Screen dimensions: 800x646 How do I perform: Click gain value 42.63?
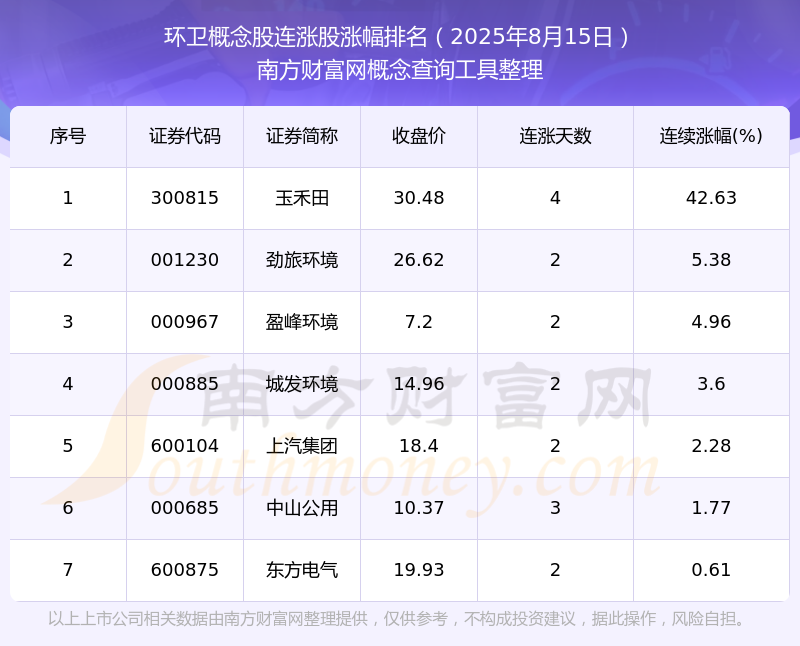click(711, 198)
